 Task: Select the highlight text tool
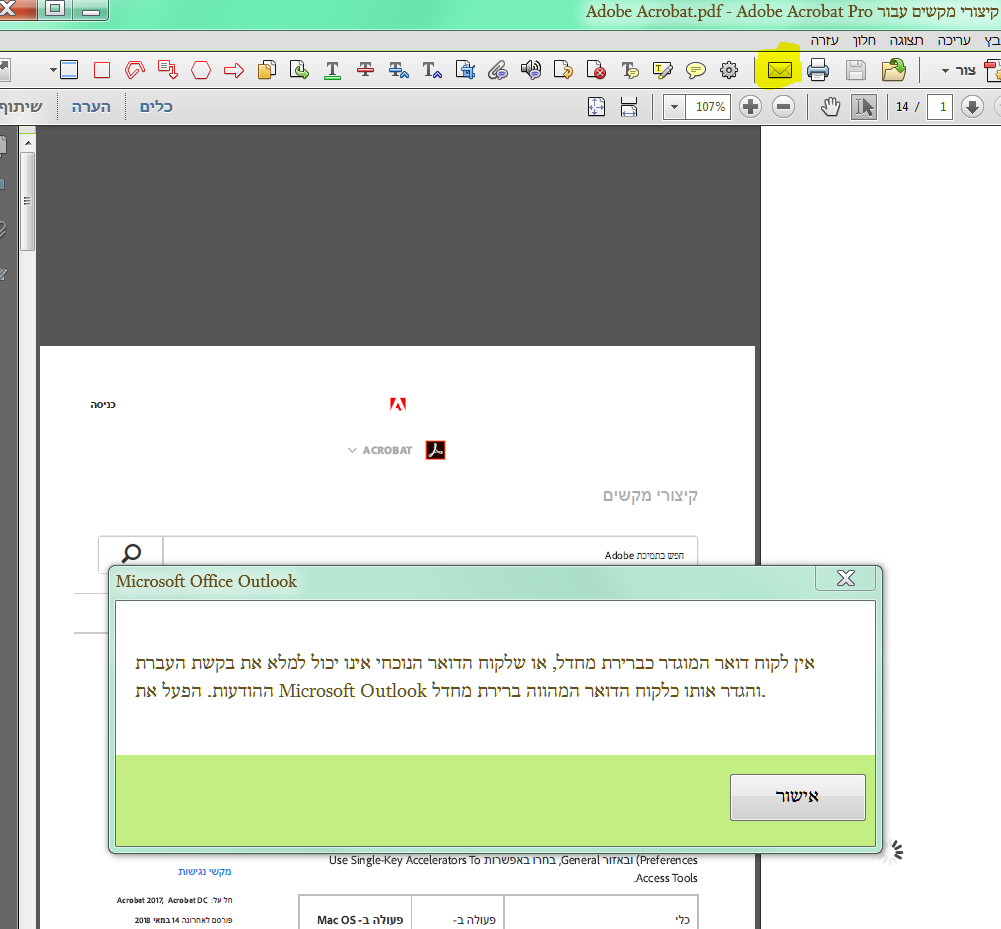coord(663,70)
